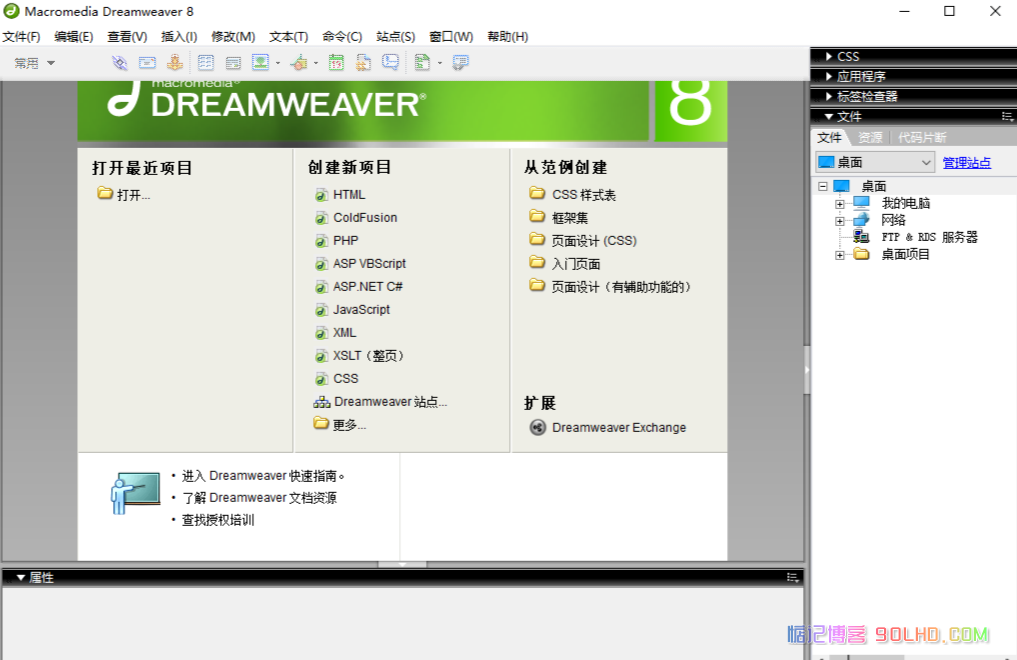Image resolution: width=1017 pixels, height=660 pixels.
Task: Click the Server-Side Include icon
Action: point(363,63)
